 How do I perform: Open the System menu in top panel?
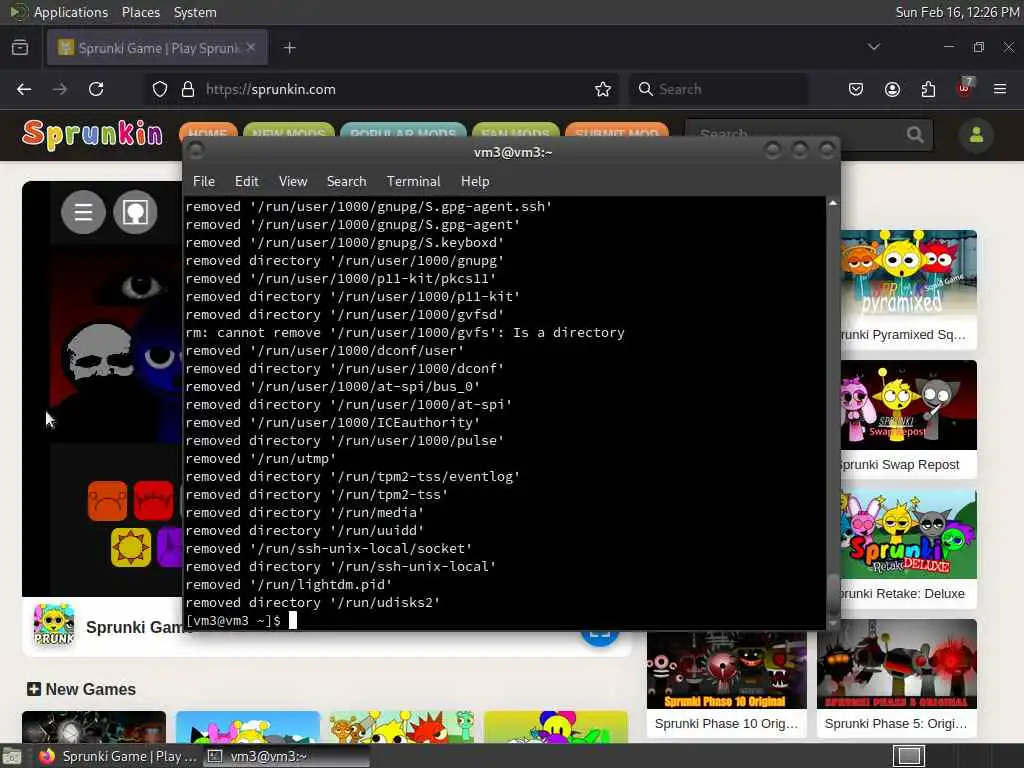click(x=195, y=12)
